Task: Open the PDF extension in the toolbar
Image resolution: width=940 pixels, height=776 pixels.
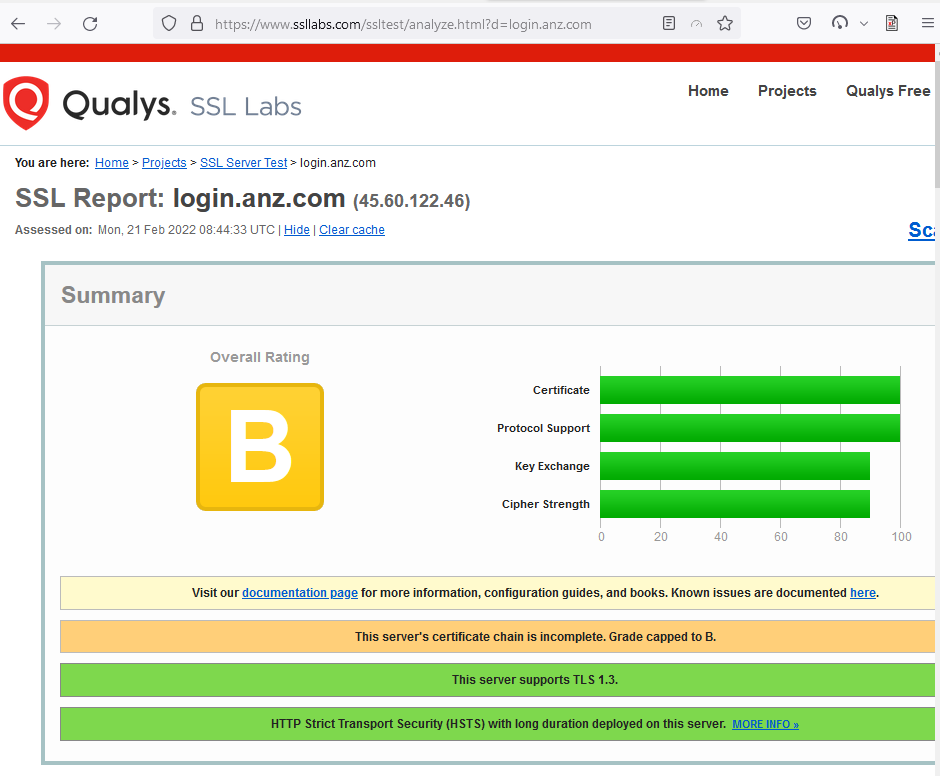Action: click(891, 23)
